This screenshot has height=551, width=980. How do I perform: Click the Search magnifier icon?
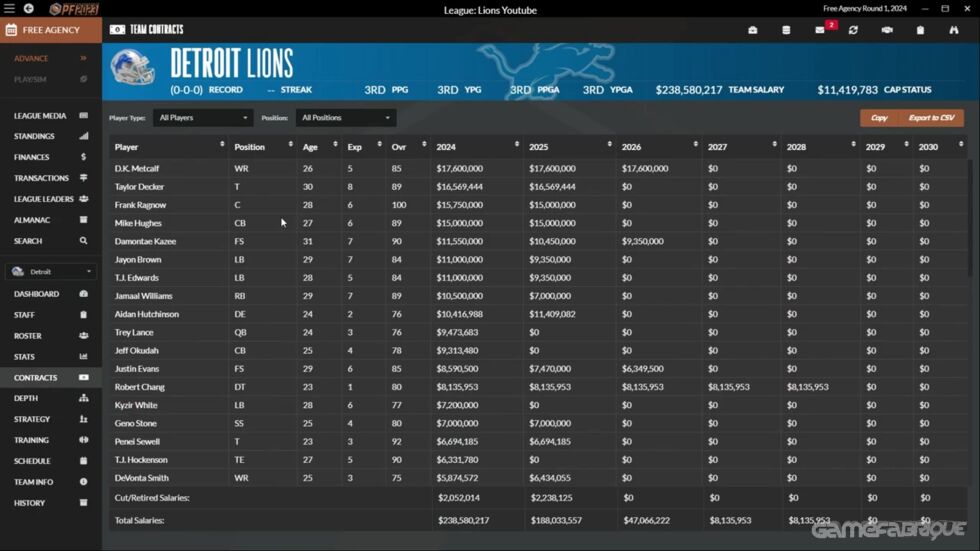pos(84,241)
